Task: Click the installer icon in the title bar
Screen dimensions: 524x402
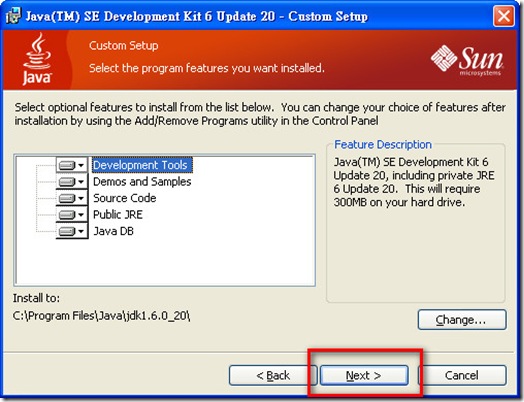Action: [x=13, y=16]
